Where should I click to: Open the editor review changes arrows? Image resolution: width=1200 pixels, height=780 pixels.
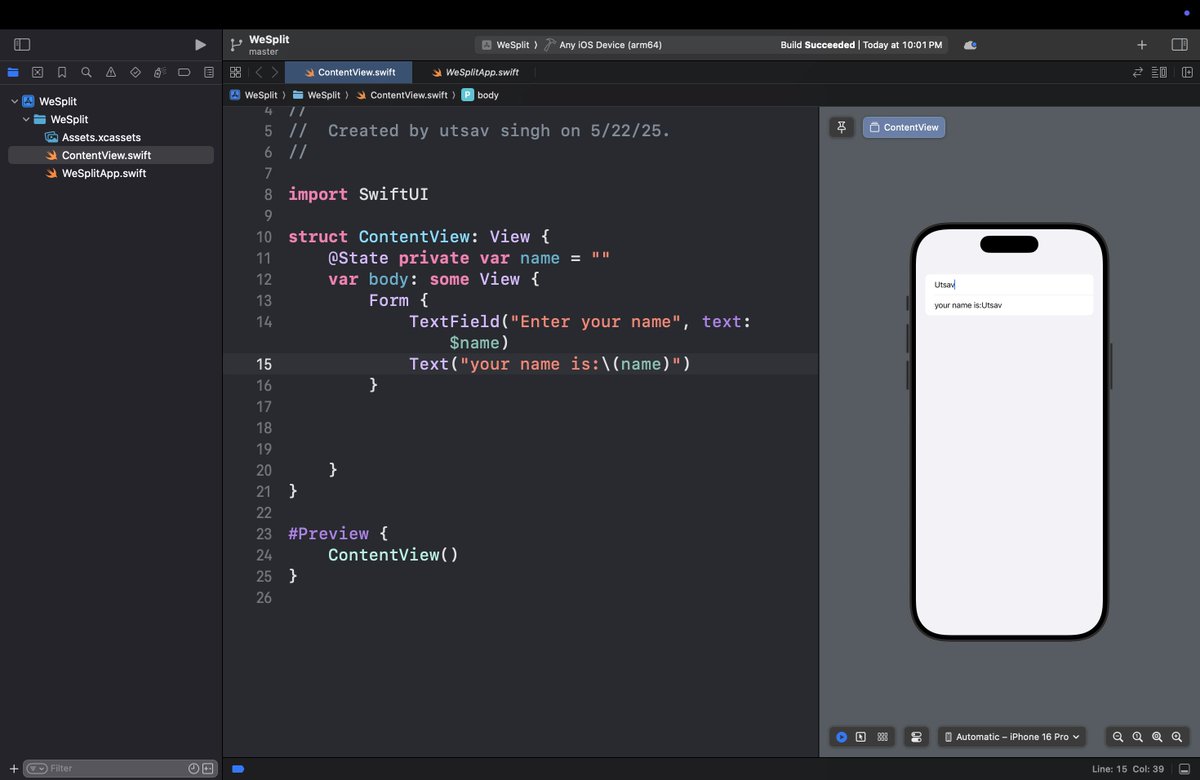click(x=1138, y=72)
